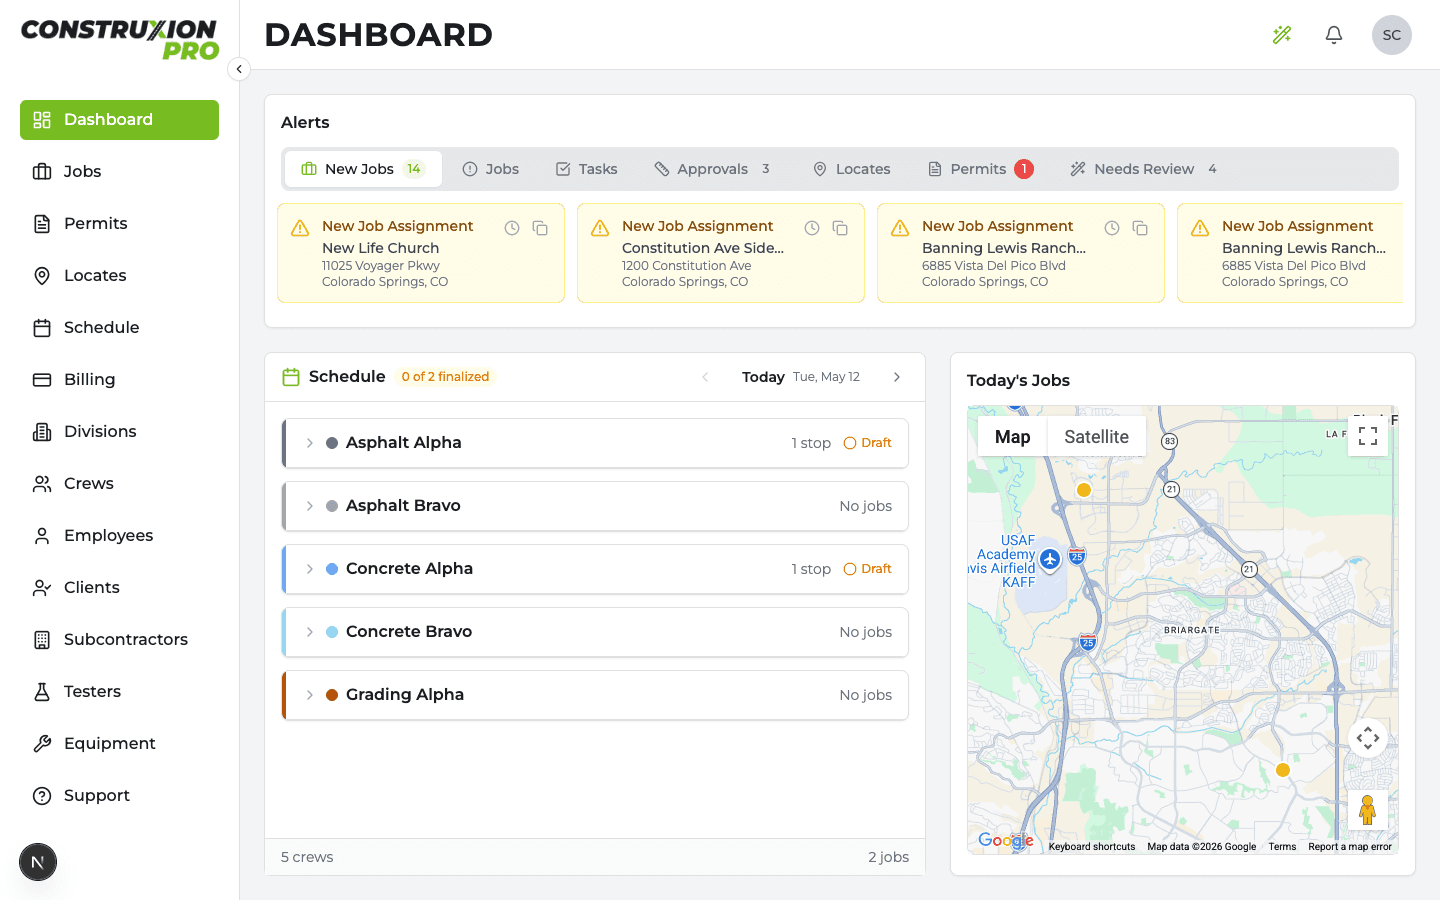Expand the Grading Alpha crew row
Image resolution: width=1440 pixels, height=900 pixels.
click(x=310, y=695)
